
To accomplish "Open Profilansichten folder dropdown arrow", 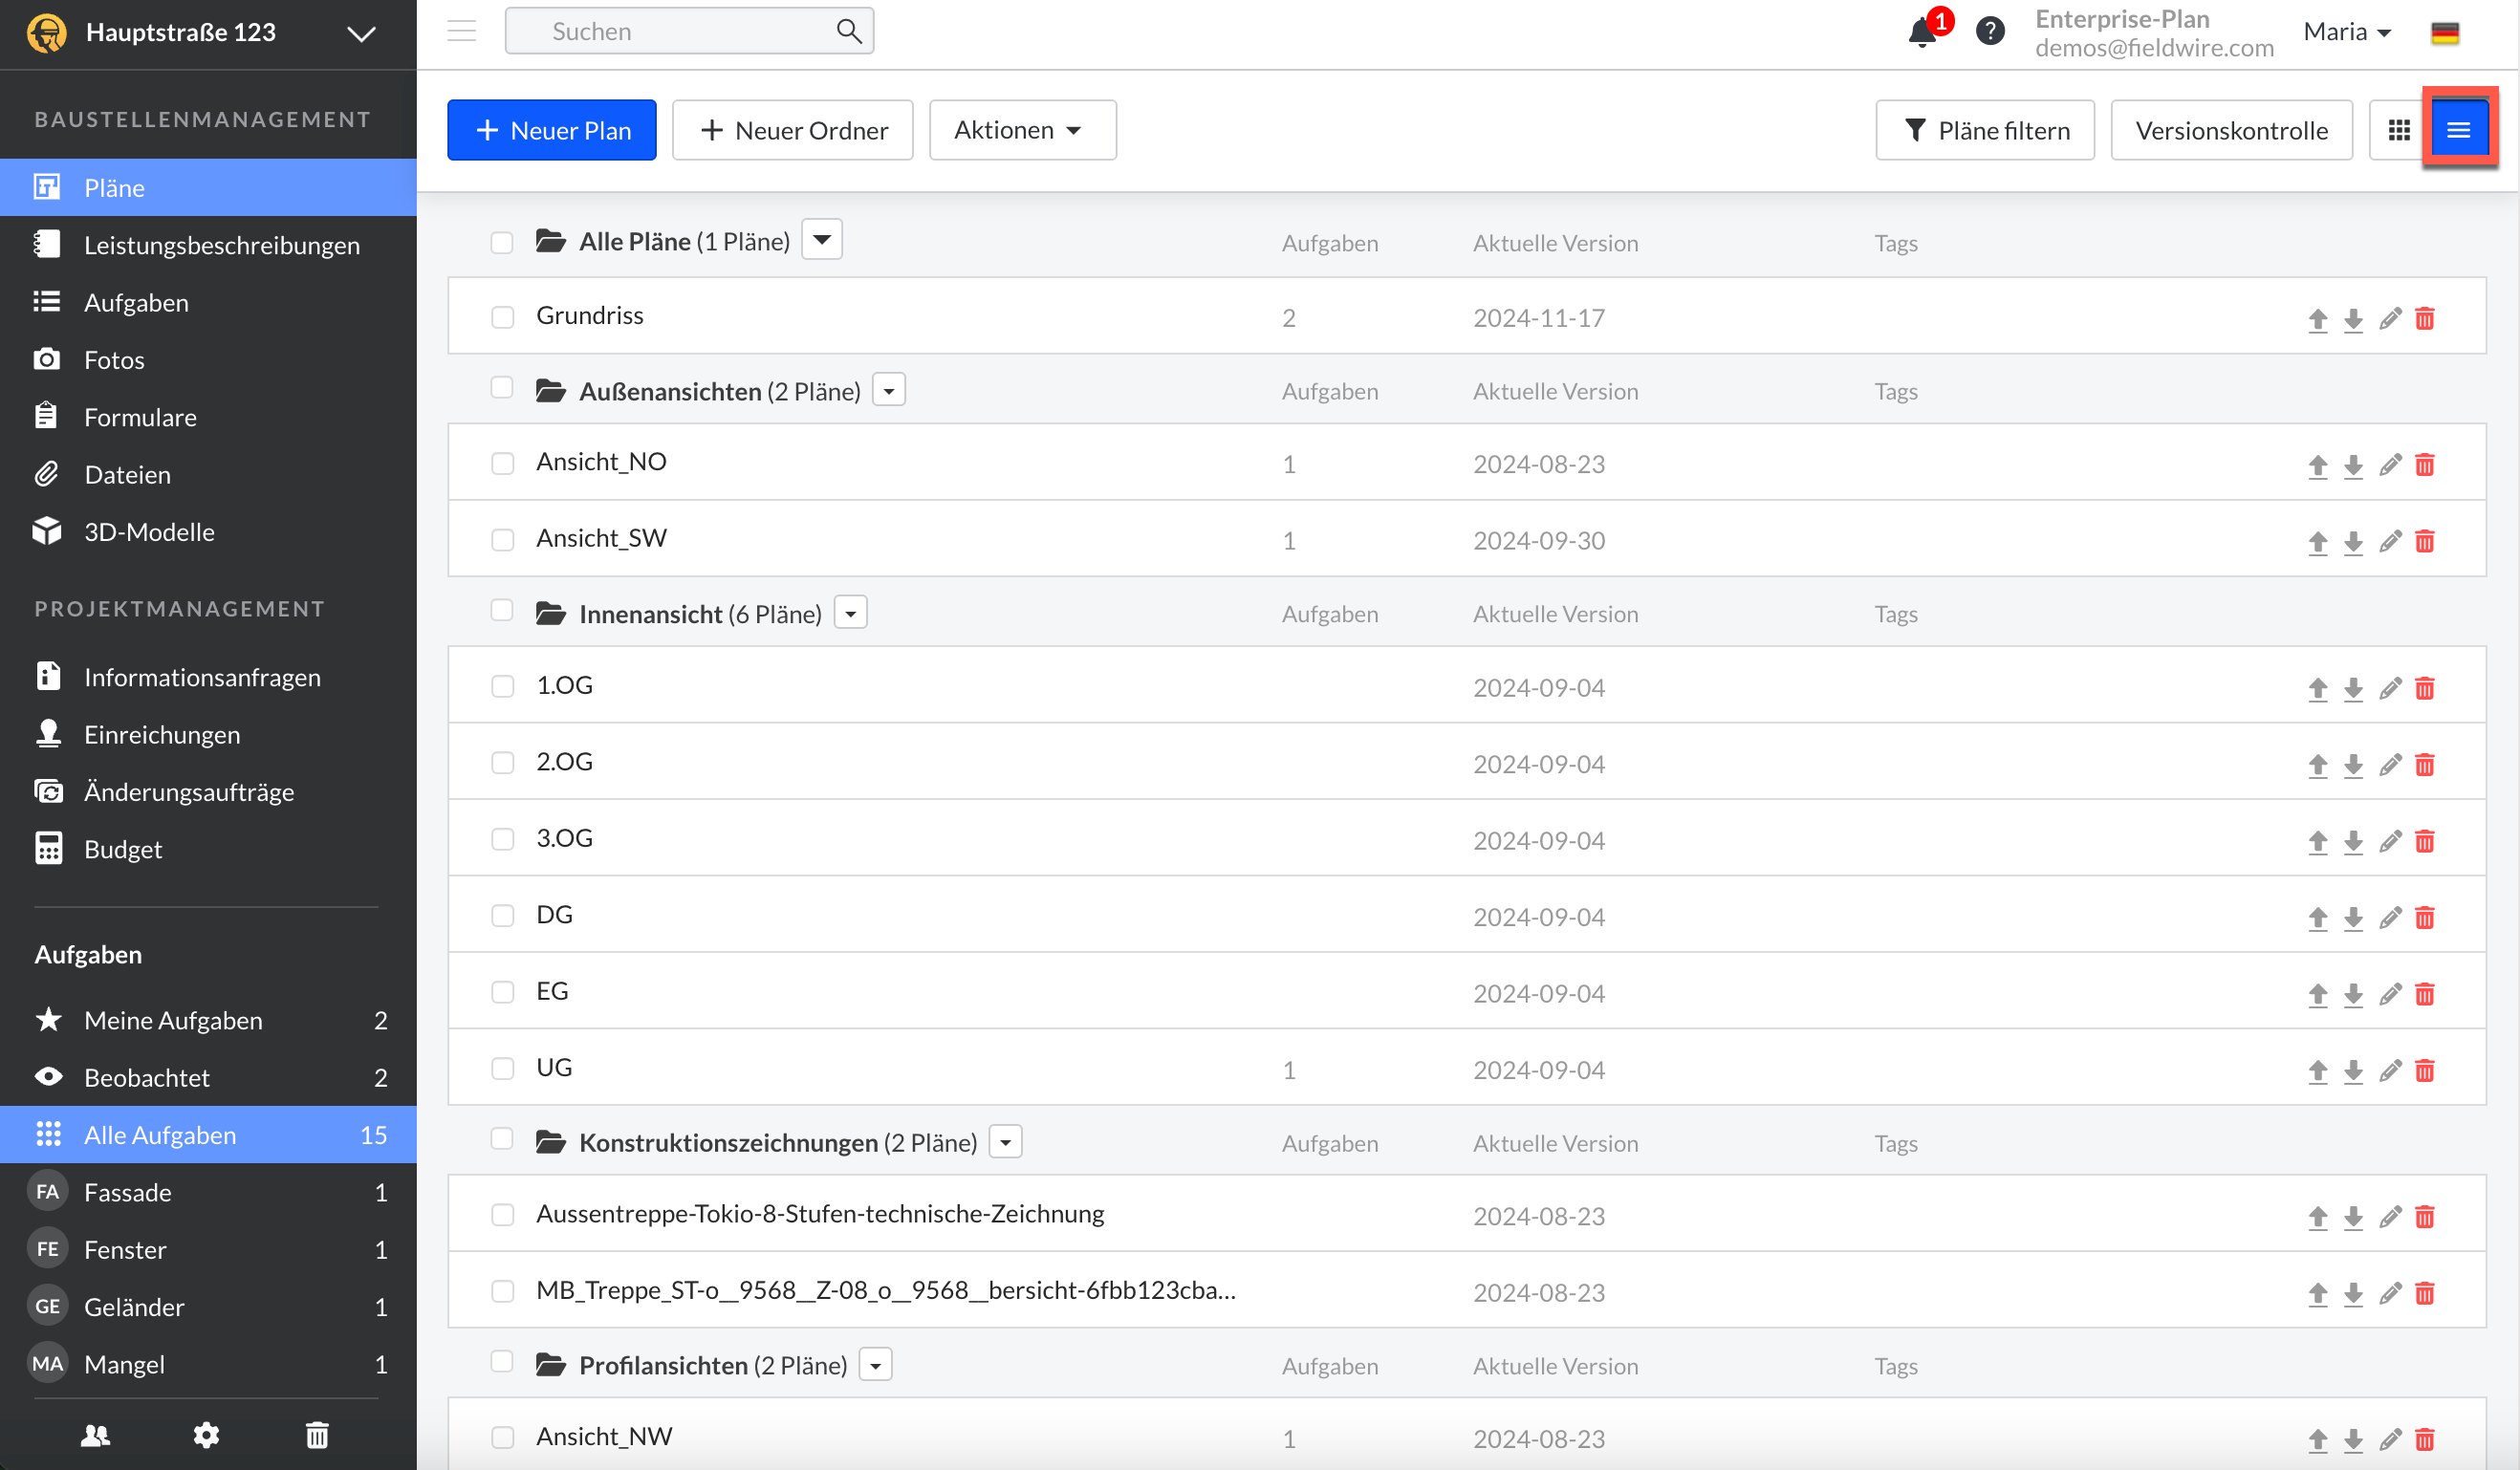I will (x=876, y=1365).
